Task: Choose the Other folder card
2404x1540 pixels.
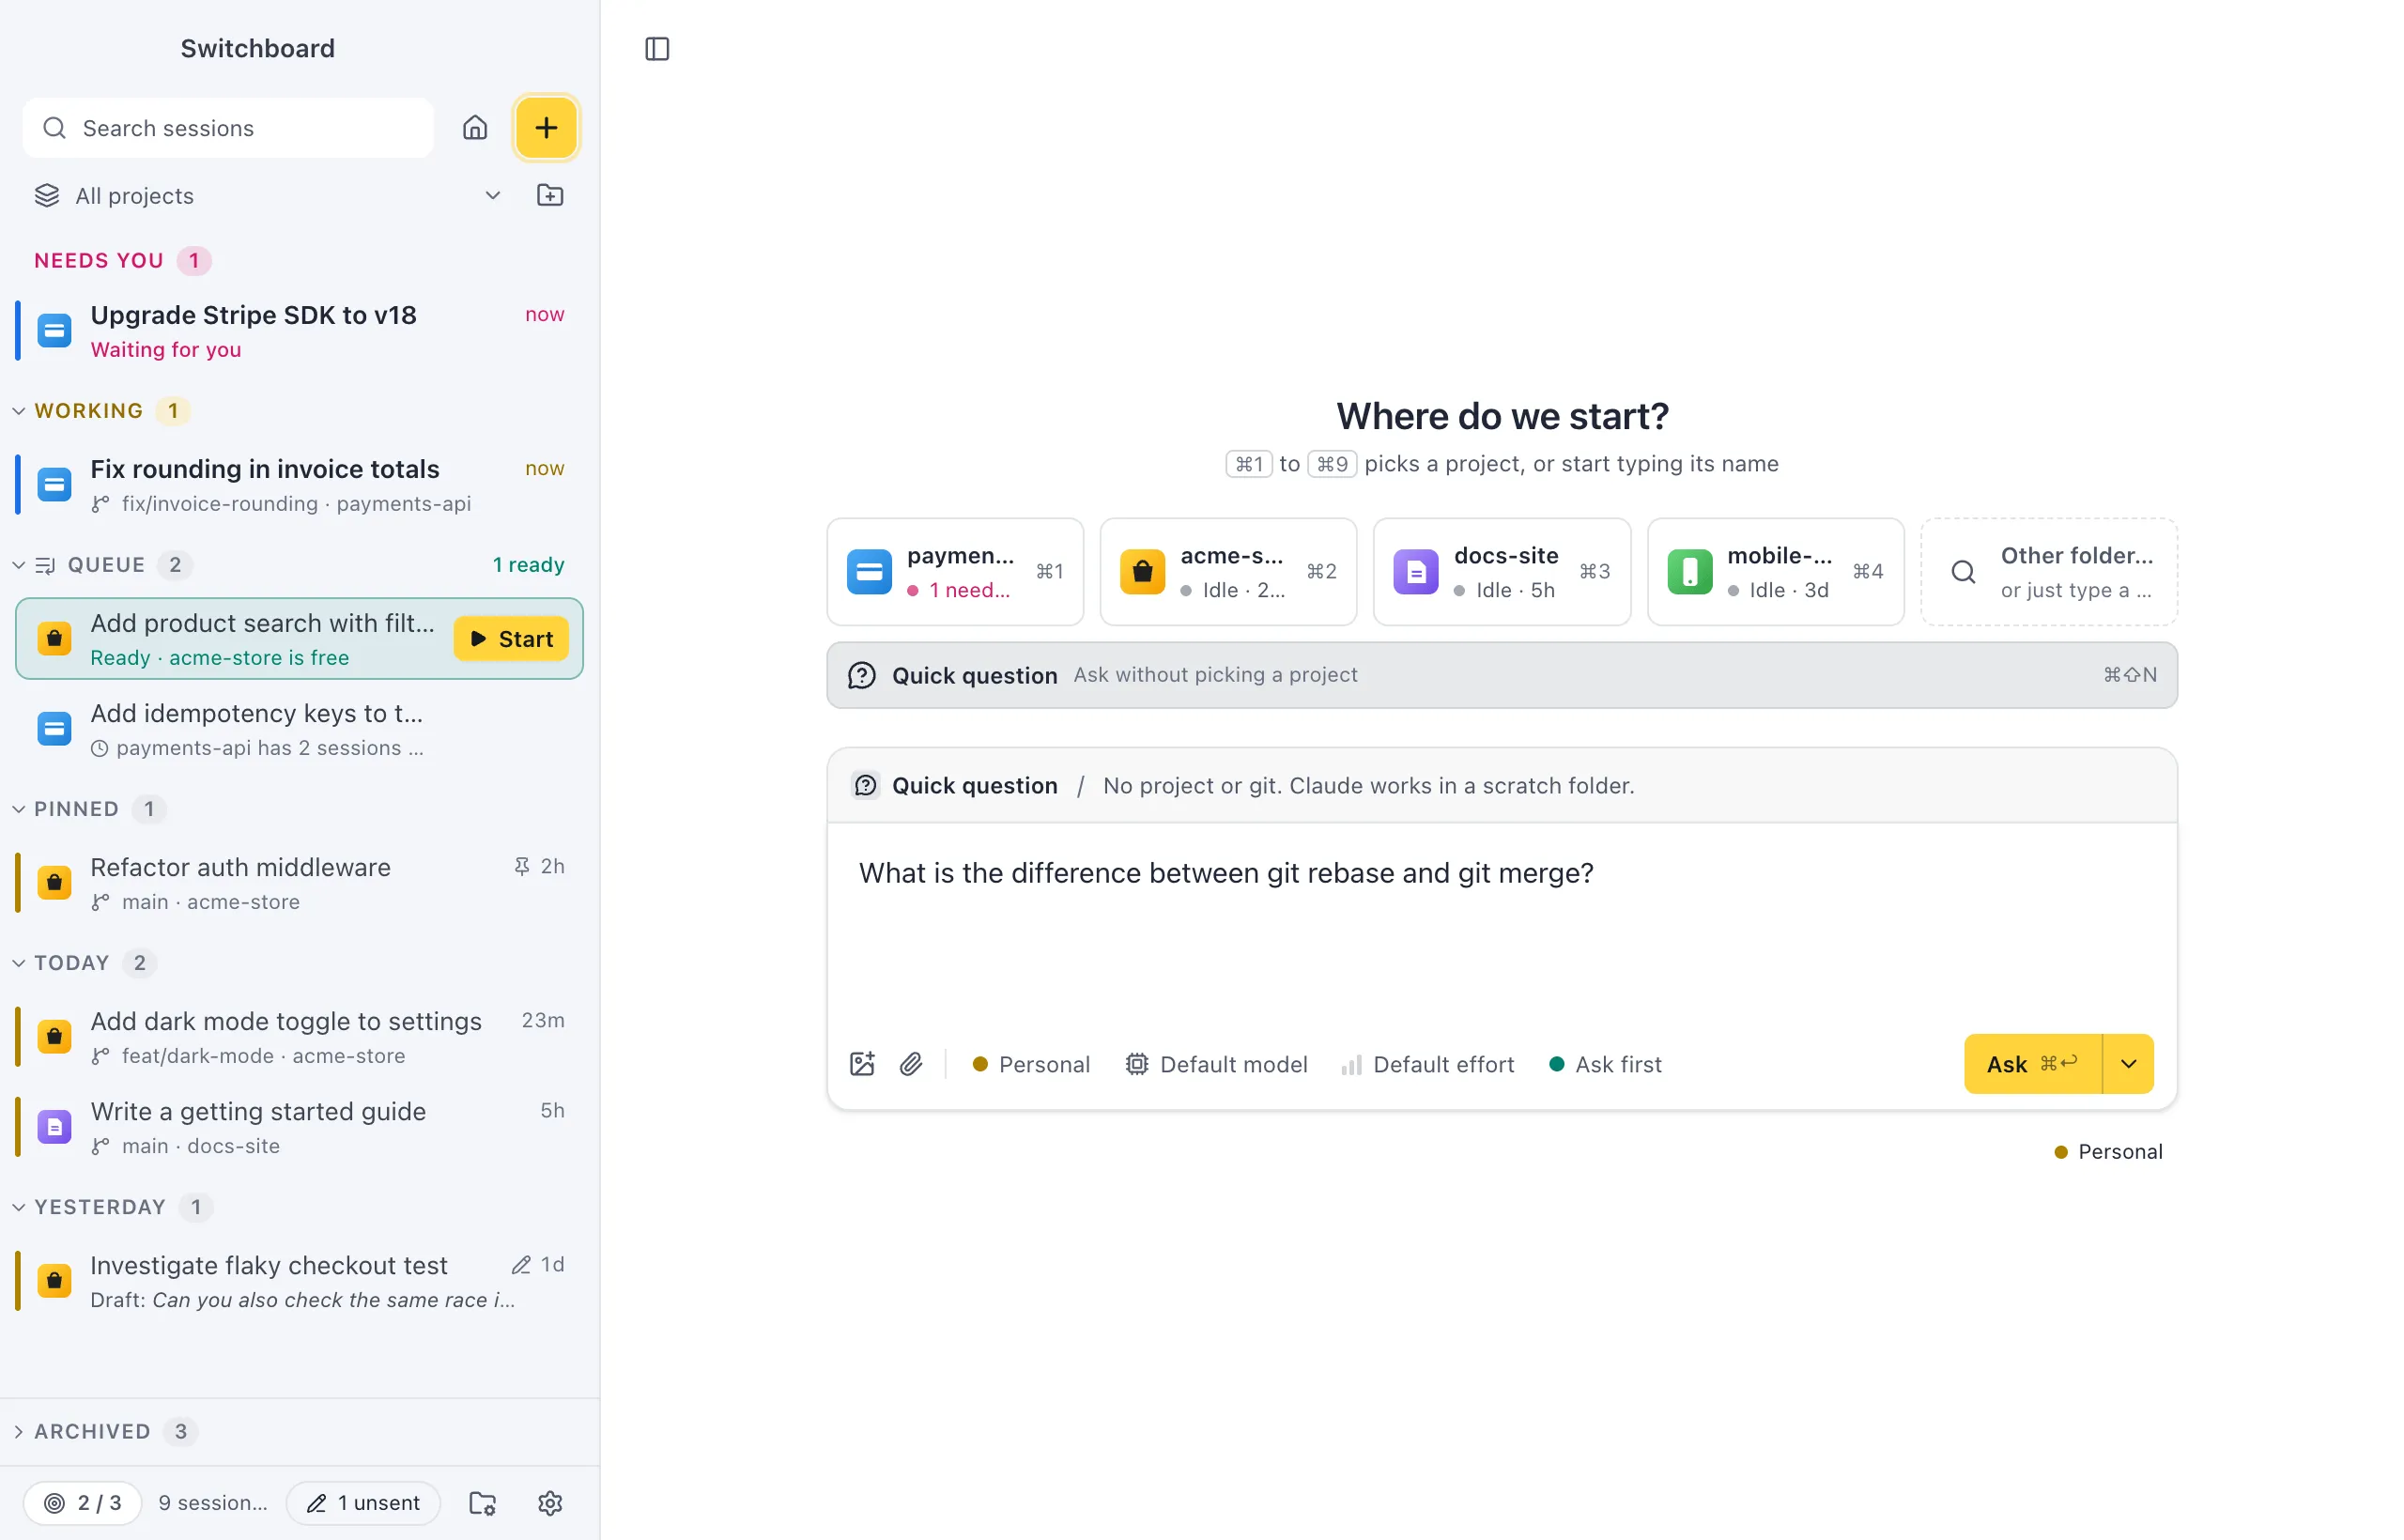Action: coord(2049,572)
